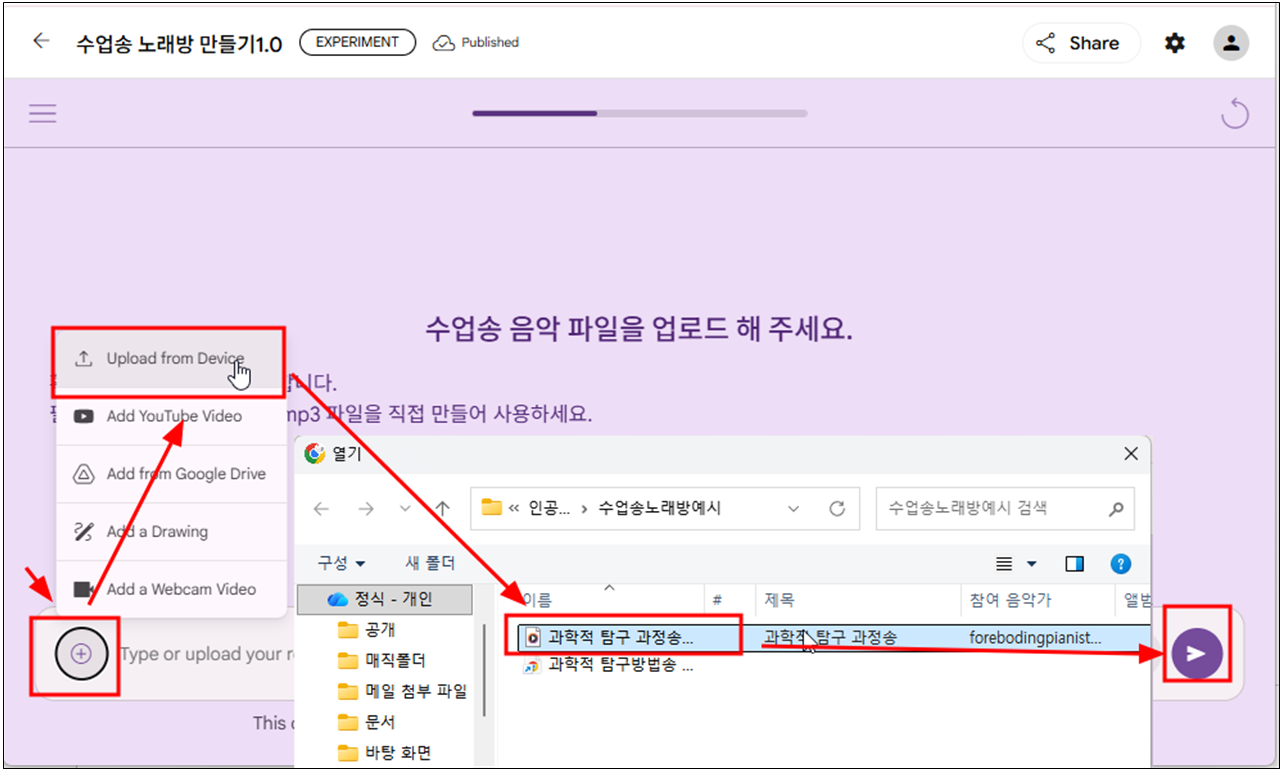Click the Type or upload response field

205,654
